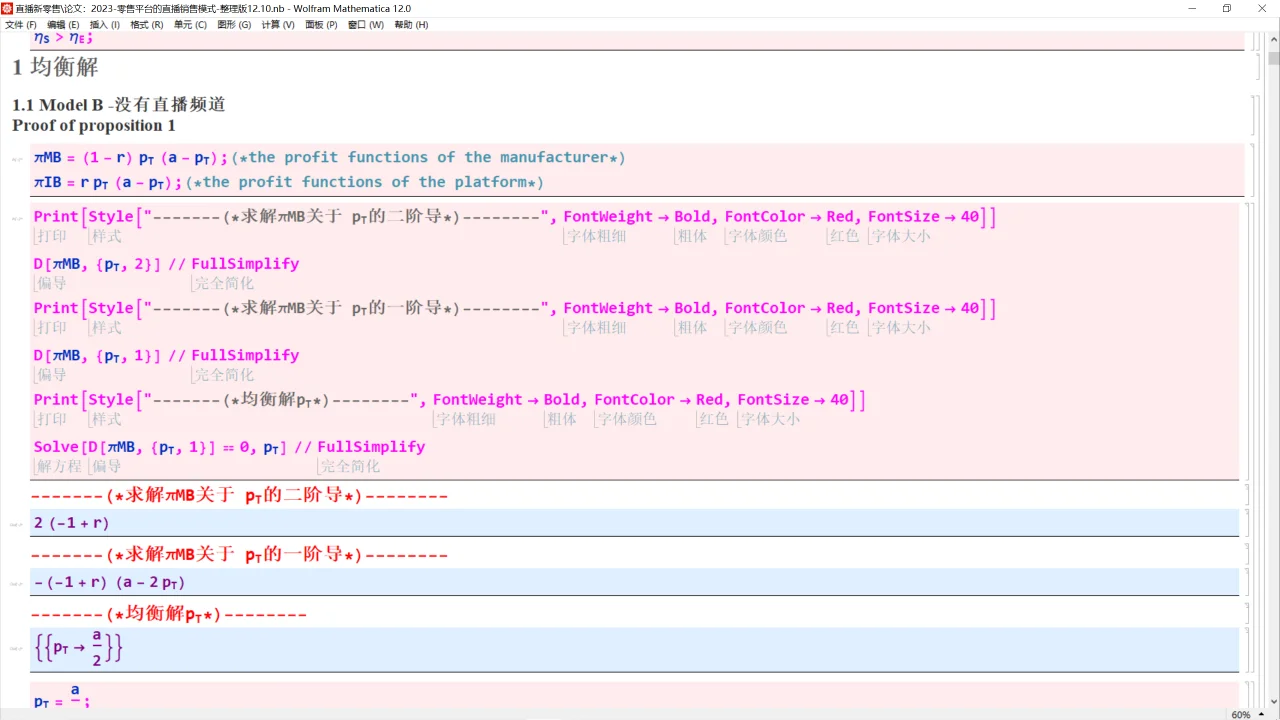Click the comment 'the profit functions of the platform'

[364, 183]
